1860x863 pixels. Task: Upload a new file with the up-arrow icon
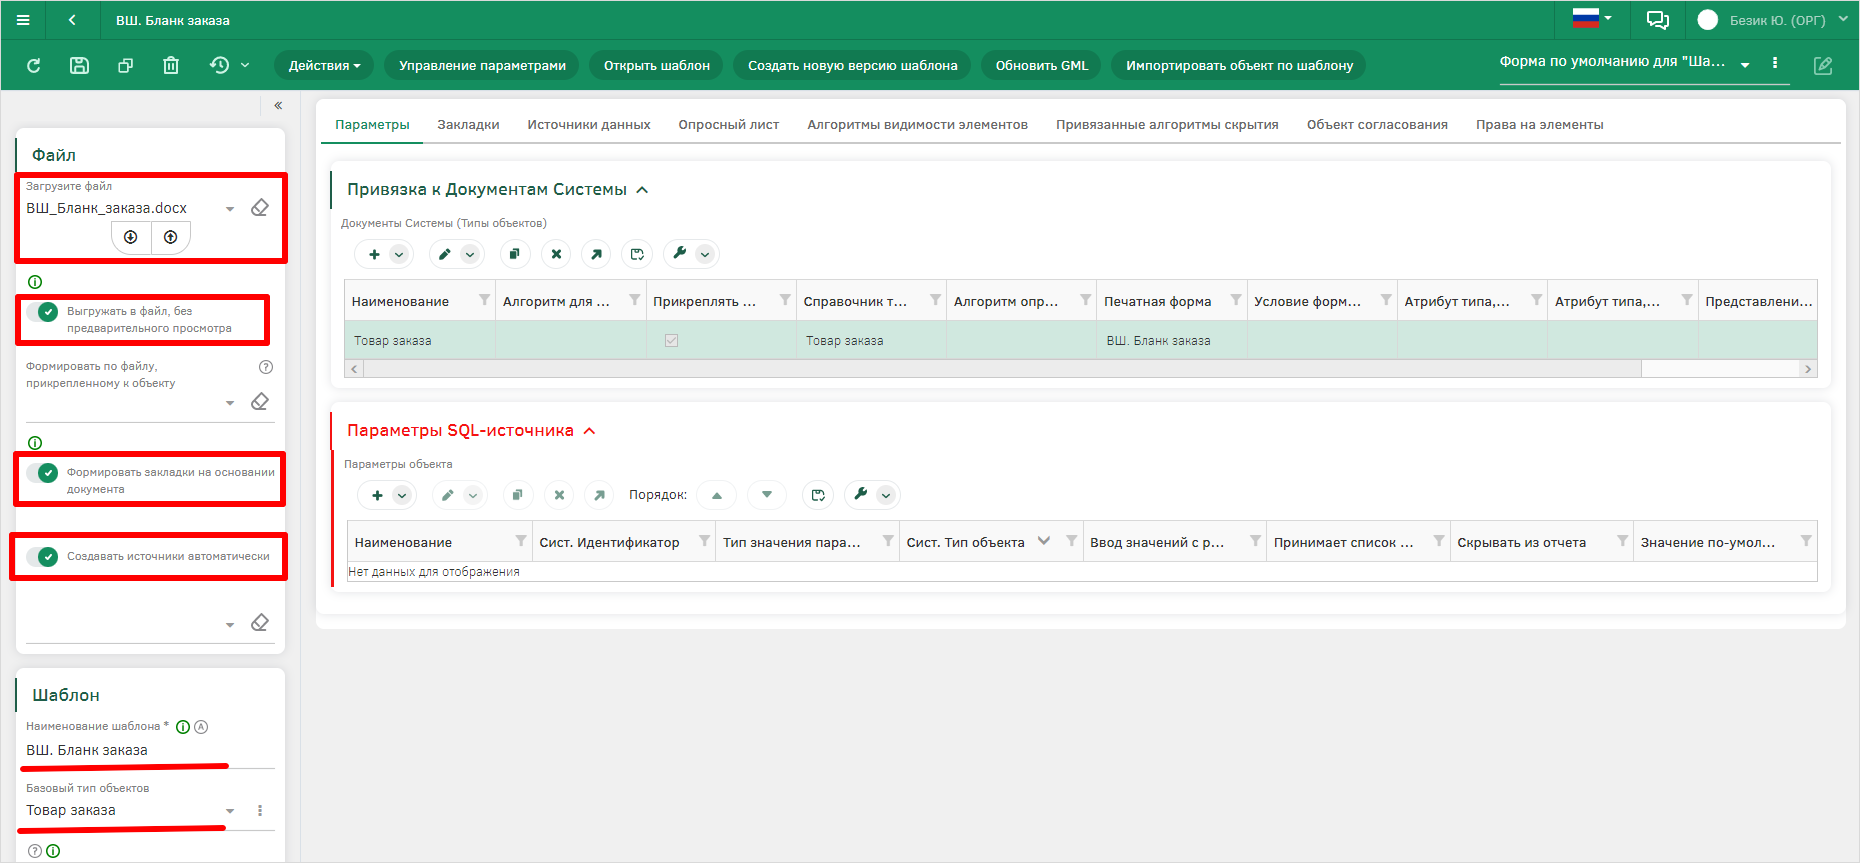(171, 237)
